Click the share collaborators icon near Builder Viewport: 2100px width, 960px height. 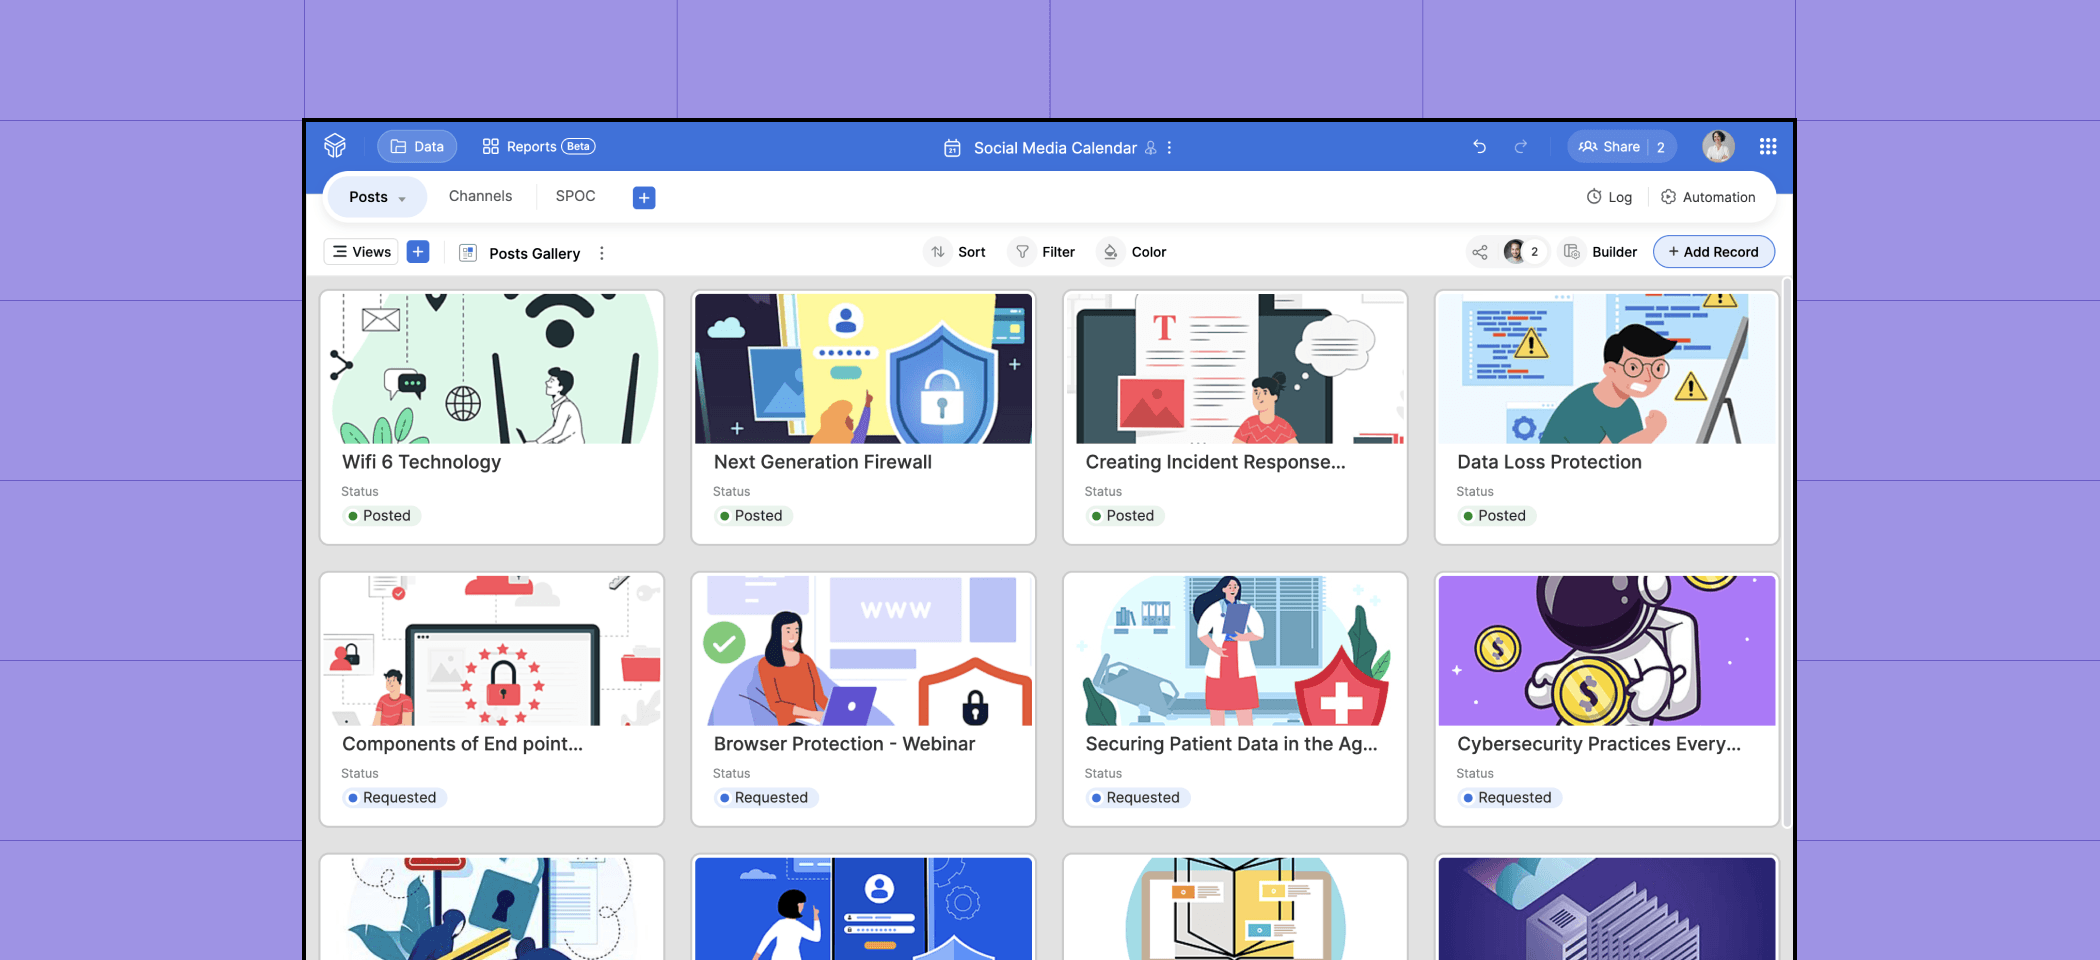tap(1480, 251)
